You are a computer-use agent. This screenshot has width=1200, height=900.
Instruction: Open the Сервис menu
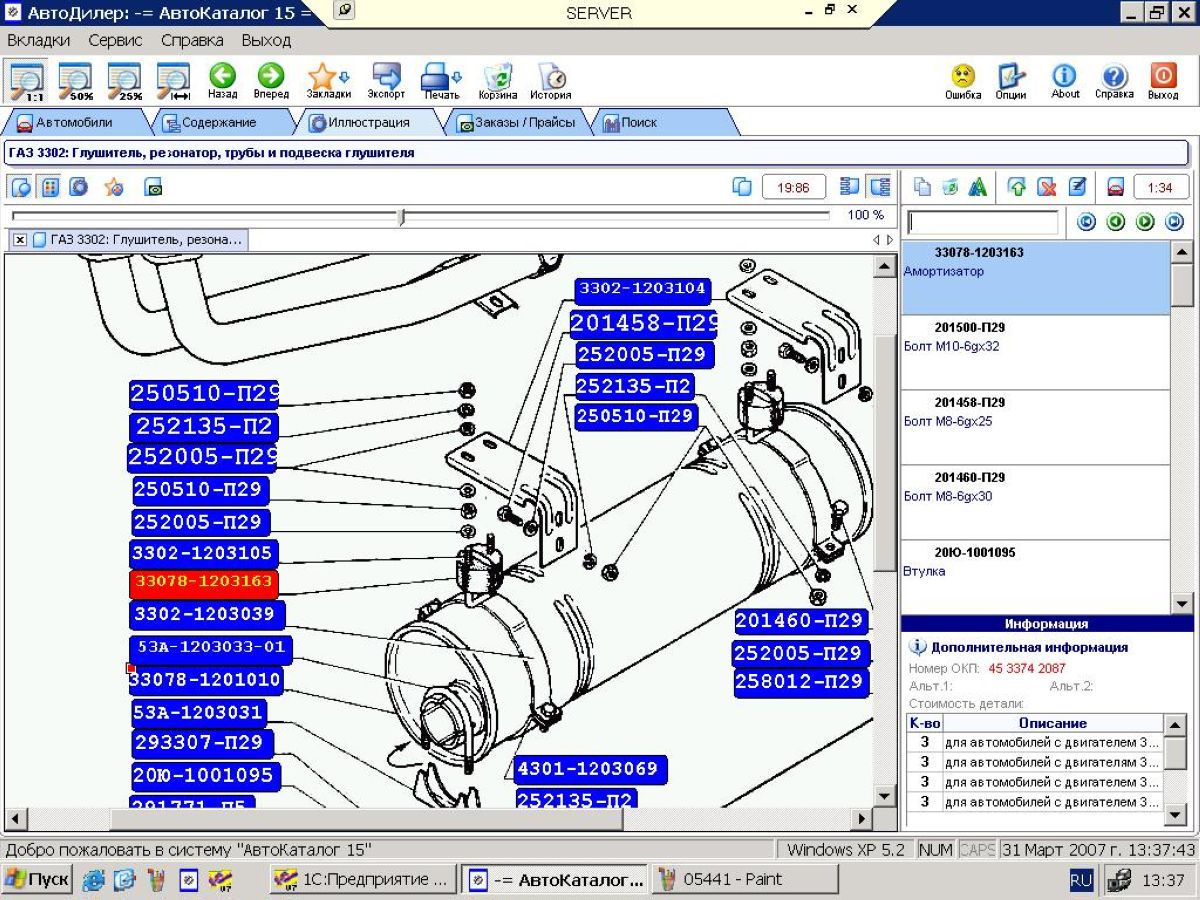[115, 41]
